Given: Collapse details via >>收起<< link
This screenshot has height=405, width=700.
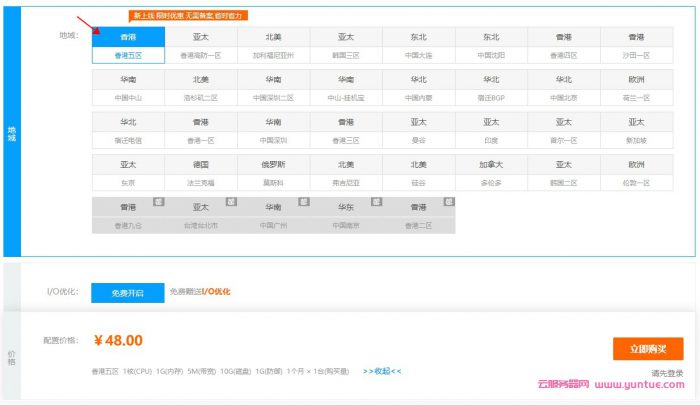Looking at the screenshot, I should tap(382, 371).
